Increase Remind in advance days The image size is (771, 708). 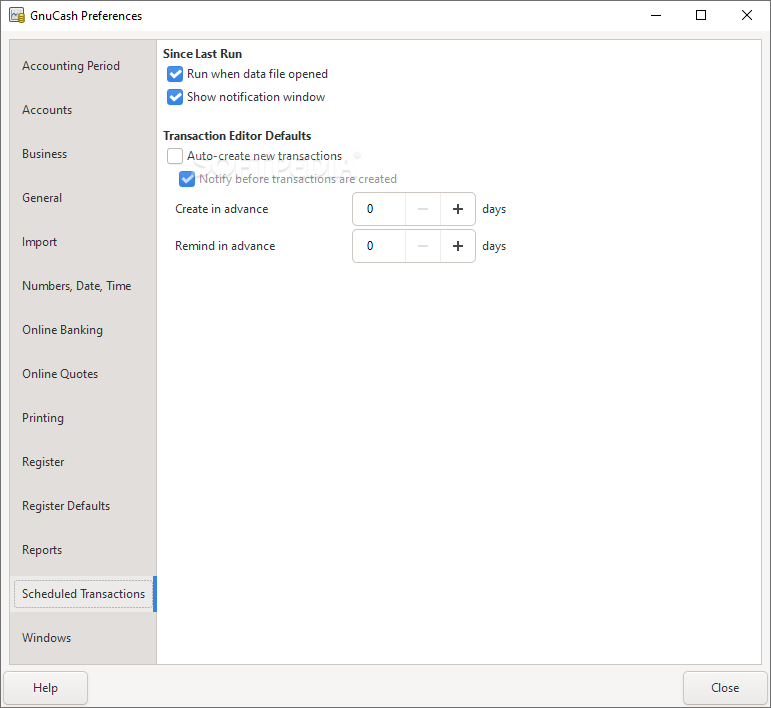pos(458,246)
